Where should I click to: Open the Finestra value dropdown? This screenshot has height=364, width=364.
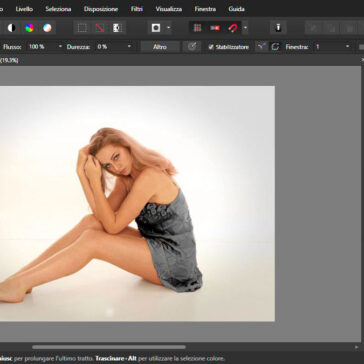pos(348,47)
